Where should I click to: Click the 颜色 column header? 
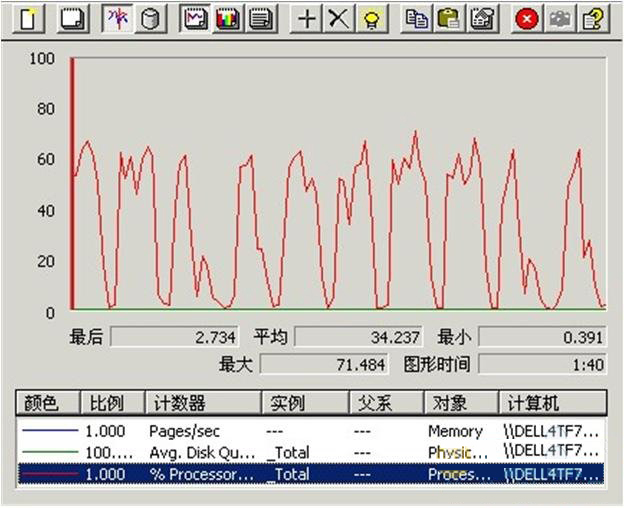(48, 403)
